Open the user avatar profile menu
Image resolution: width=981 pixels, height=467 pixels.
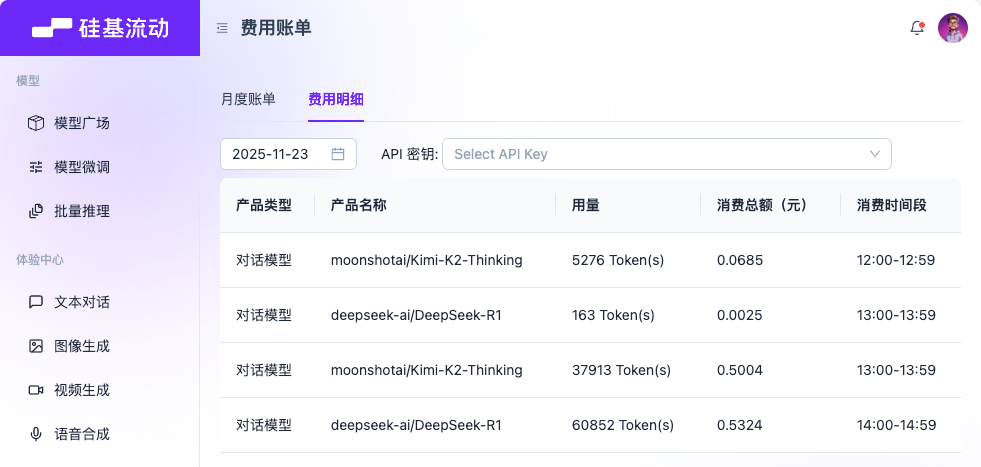[952, 28]
